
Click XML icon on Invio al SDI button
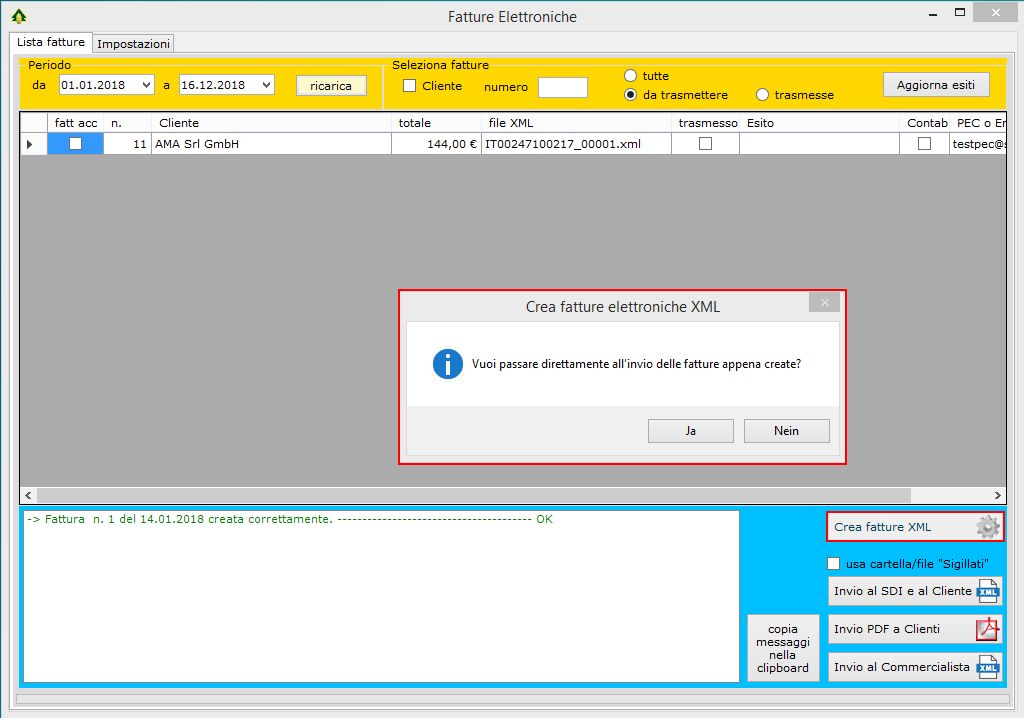988,591
